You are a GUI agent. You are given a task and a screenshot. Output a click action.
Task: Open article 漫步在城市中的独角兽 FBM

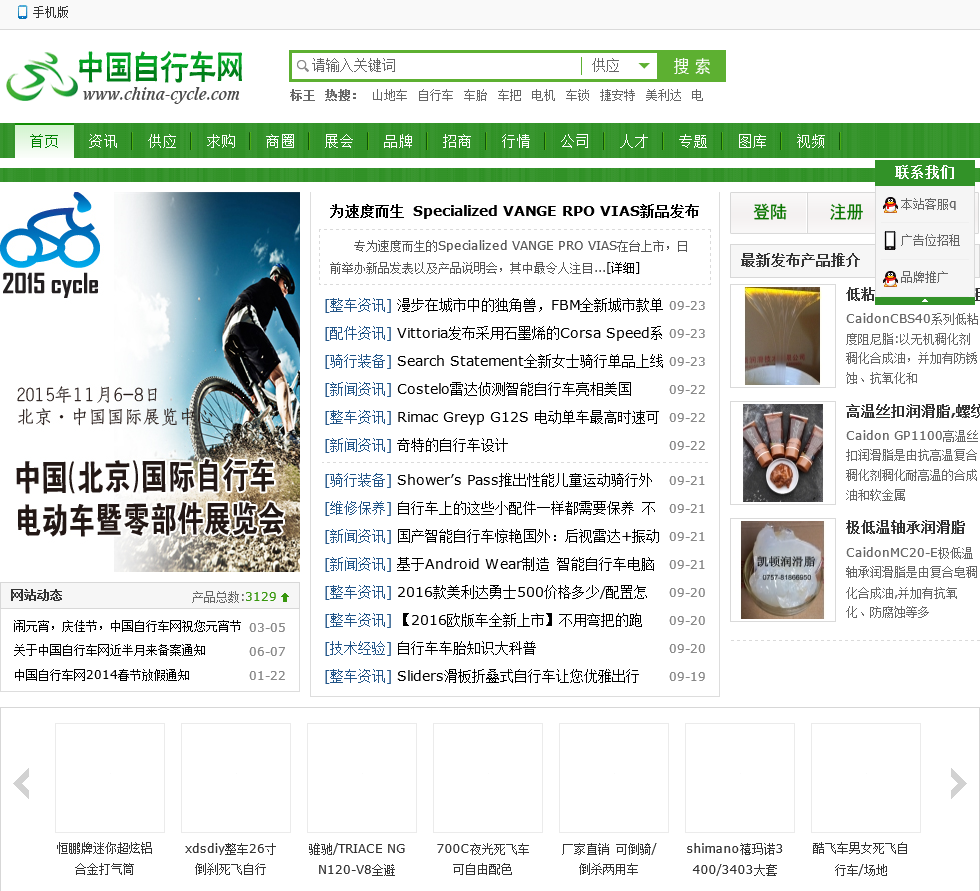coord(529,305)
